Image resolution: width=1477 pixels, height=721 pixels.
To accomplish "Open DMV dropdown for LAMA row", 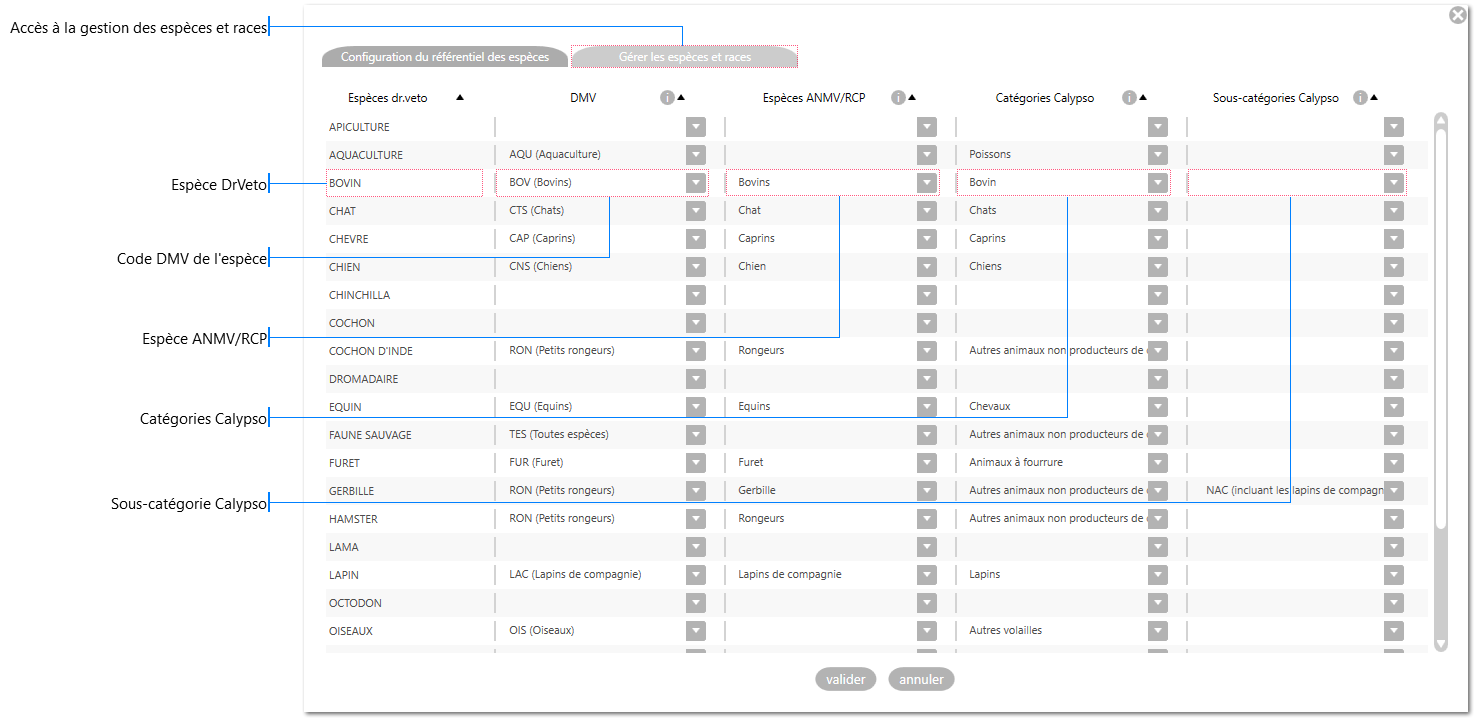I will (696, 547).
